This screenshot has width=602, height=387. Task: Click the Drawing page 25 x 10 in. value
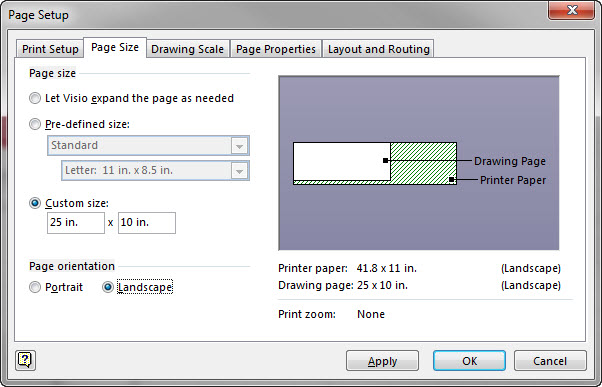tap(382, 285)
